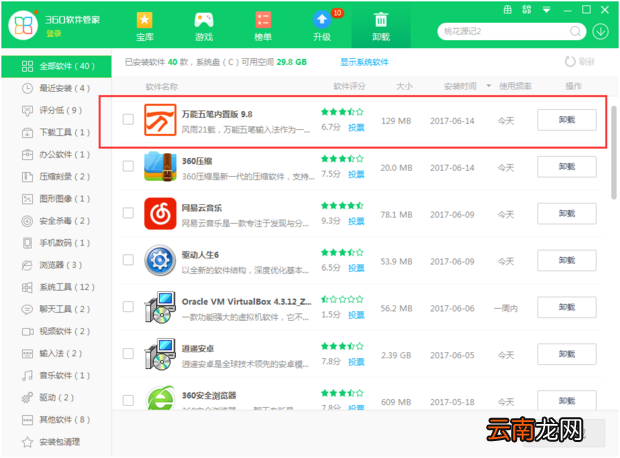Click the 音乐软件 music note icon
The image size is (620, 458).
27,376
